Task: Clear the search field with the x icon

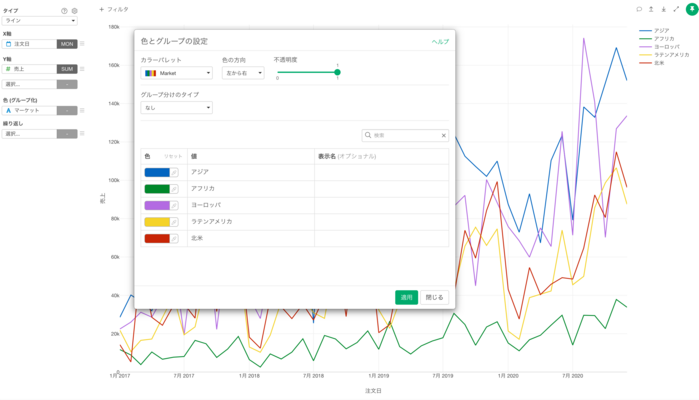Action: pos(444,135)
